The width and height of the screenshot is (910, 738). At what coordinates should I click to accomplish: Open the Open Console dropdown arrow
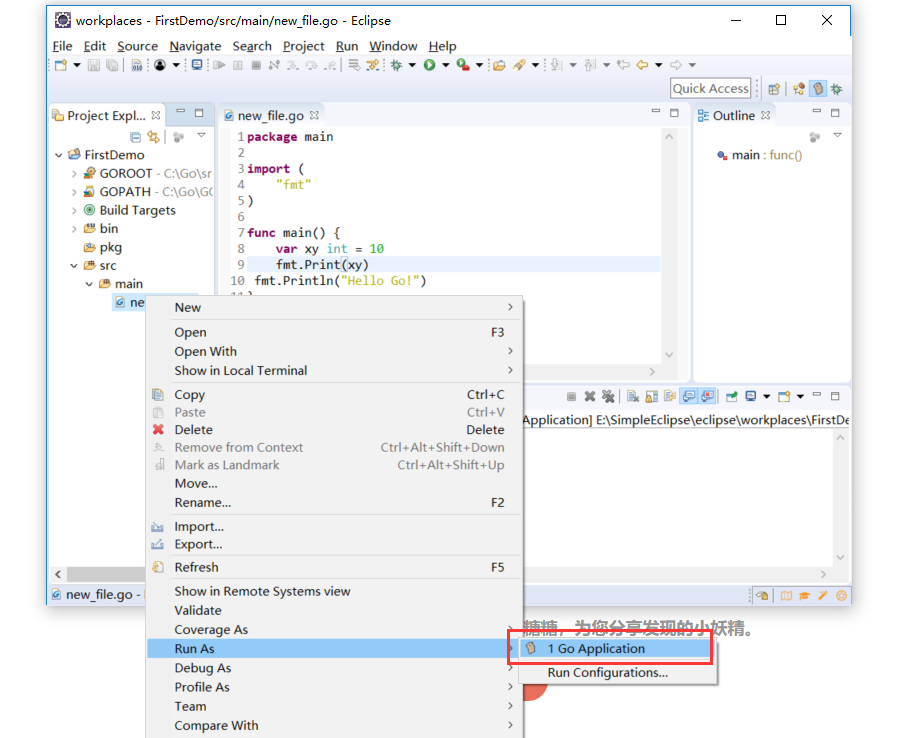pyautogui.click(x=800, y=396)
